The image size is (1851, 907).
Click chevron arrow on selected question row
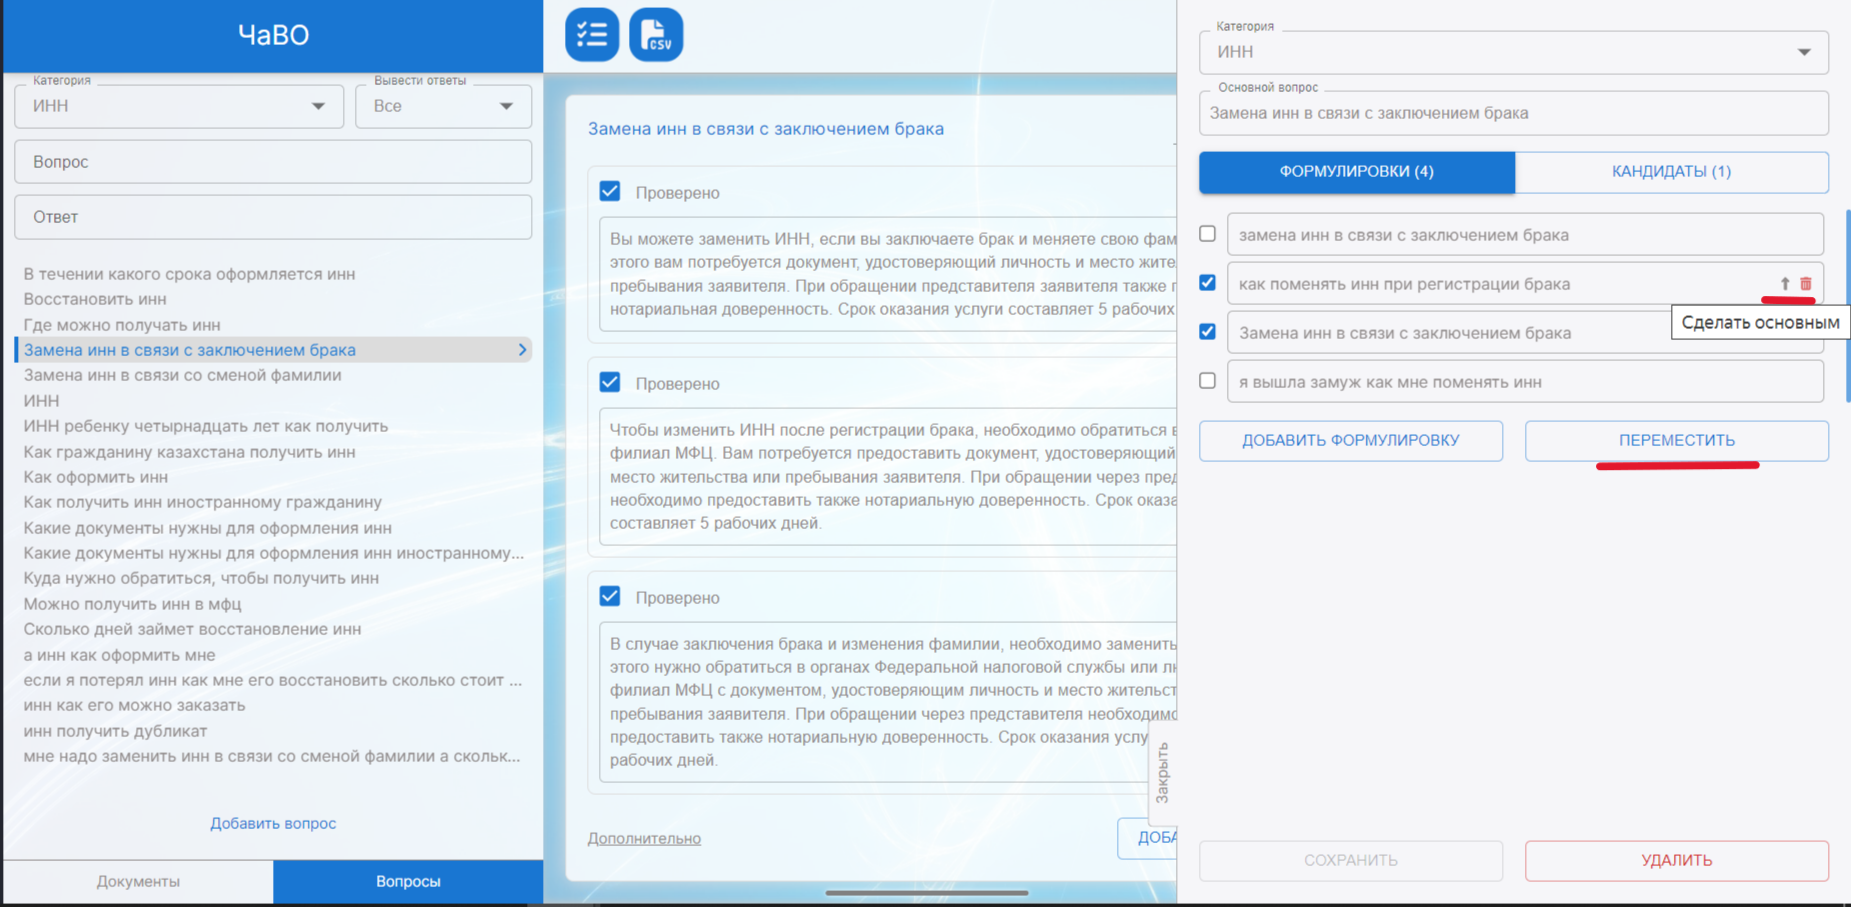pos(522,350)
